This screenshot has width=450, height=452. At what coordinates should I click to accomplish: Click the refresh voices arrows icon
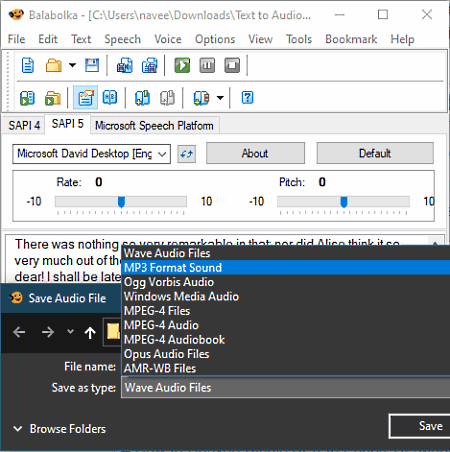point(186,154)
